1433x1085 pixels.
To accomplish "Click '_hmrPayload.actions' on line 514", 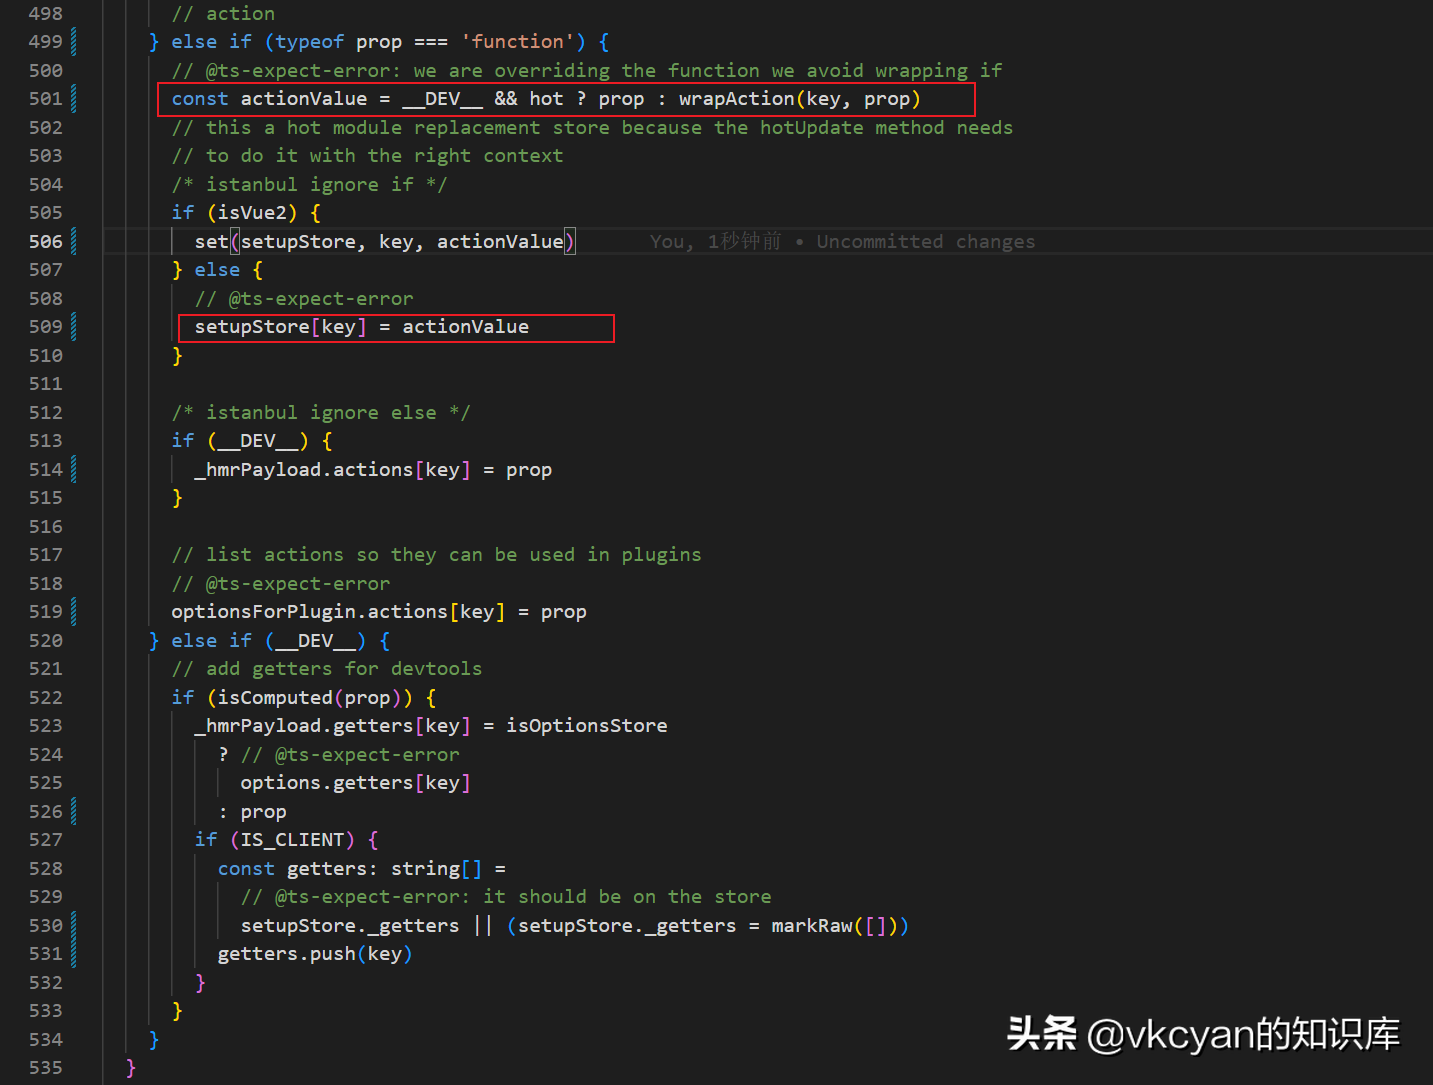I will tap(304, 470).
